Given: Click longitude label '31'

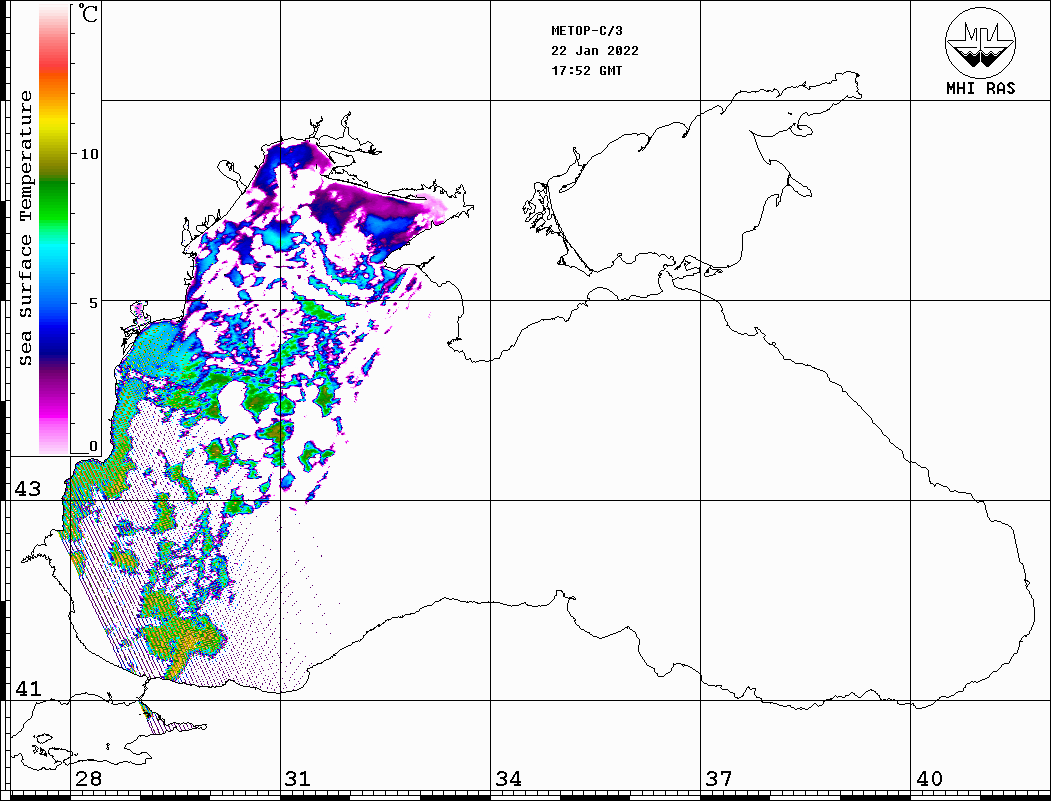Looking at the screenshot, I should (x=298, y=779).
